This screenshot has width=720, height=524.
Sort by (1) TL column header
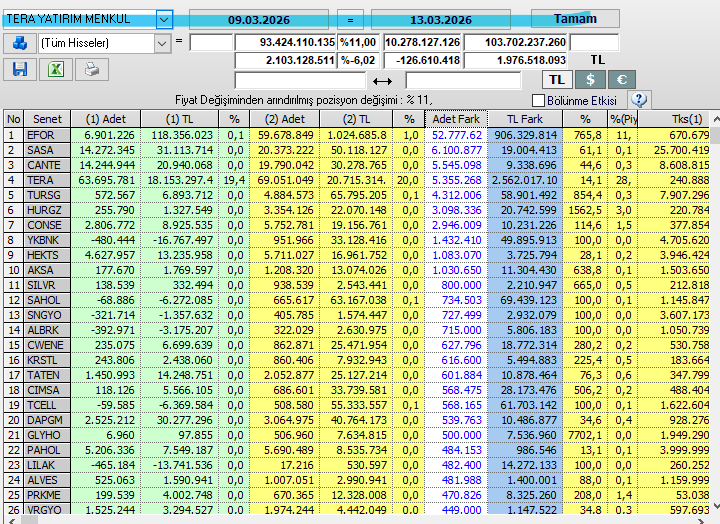[180, 119]
